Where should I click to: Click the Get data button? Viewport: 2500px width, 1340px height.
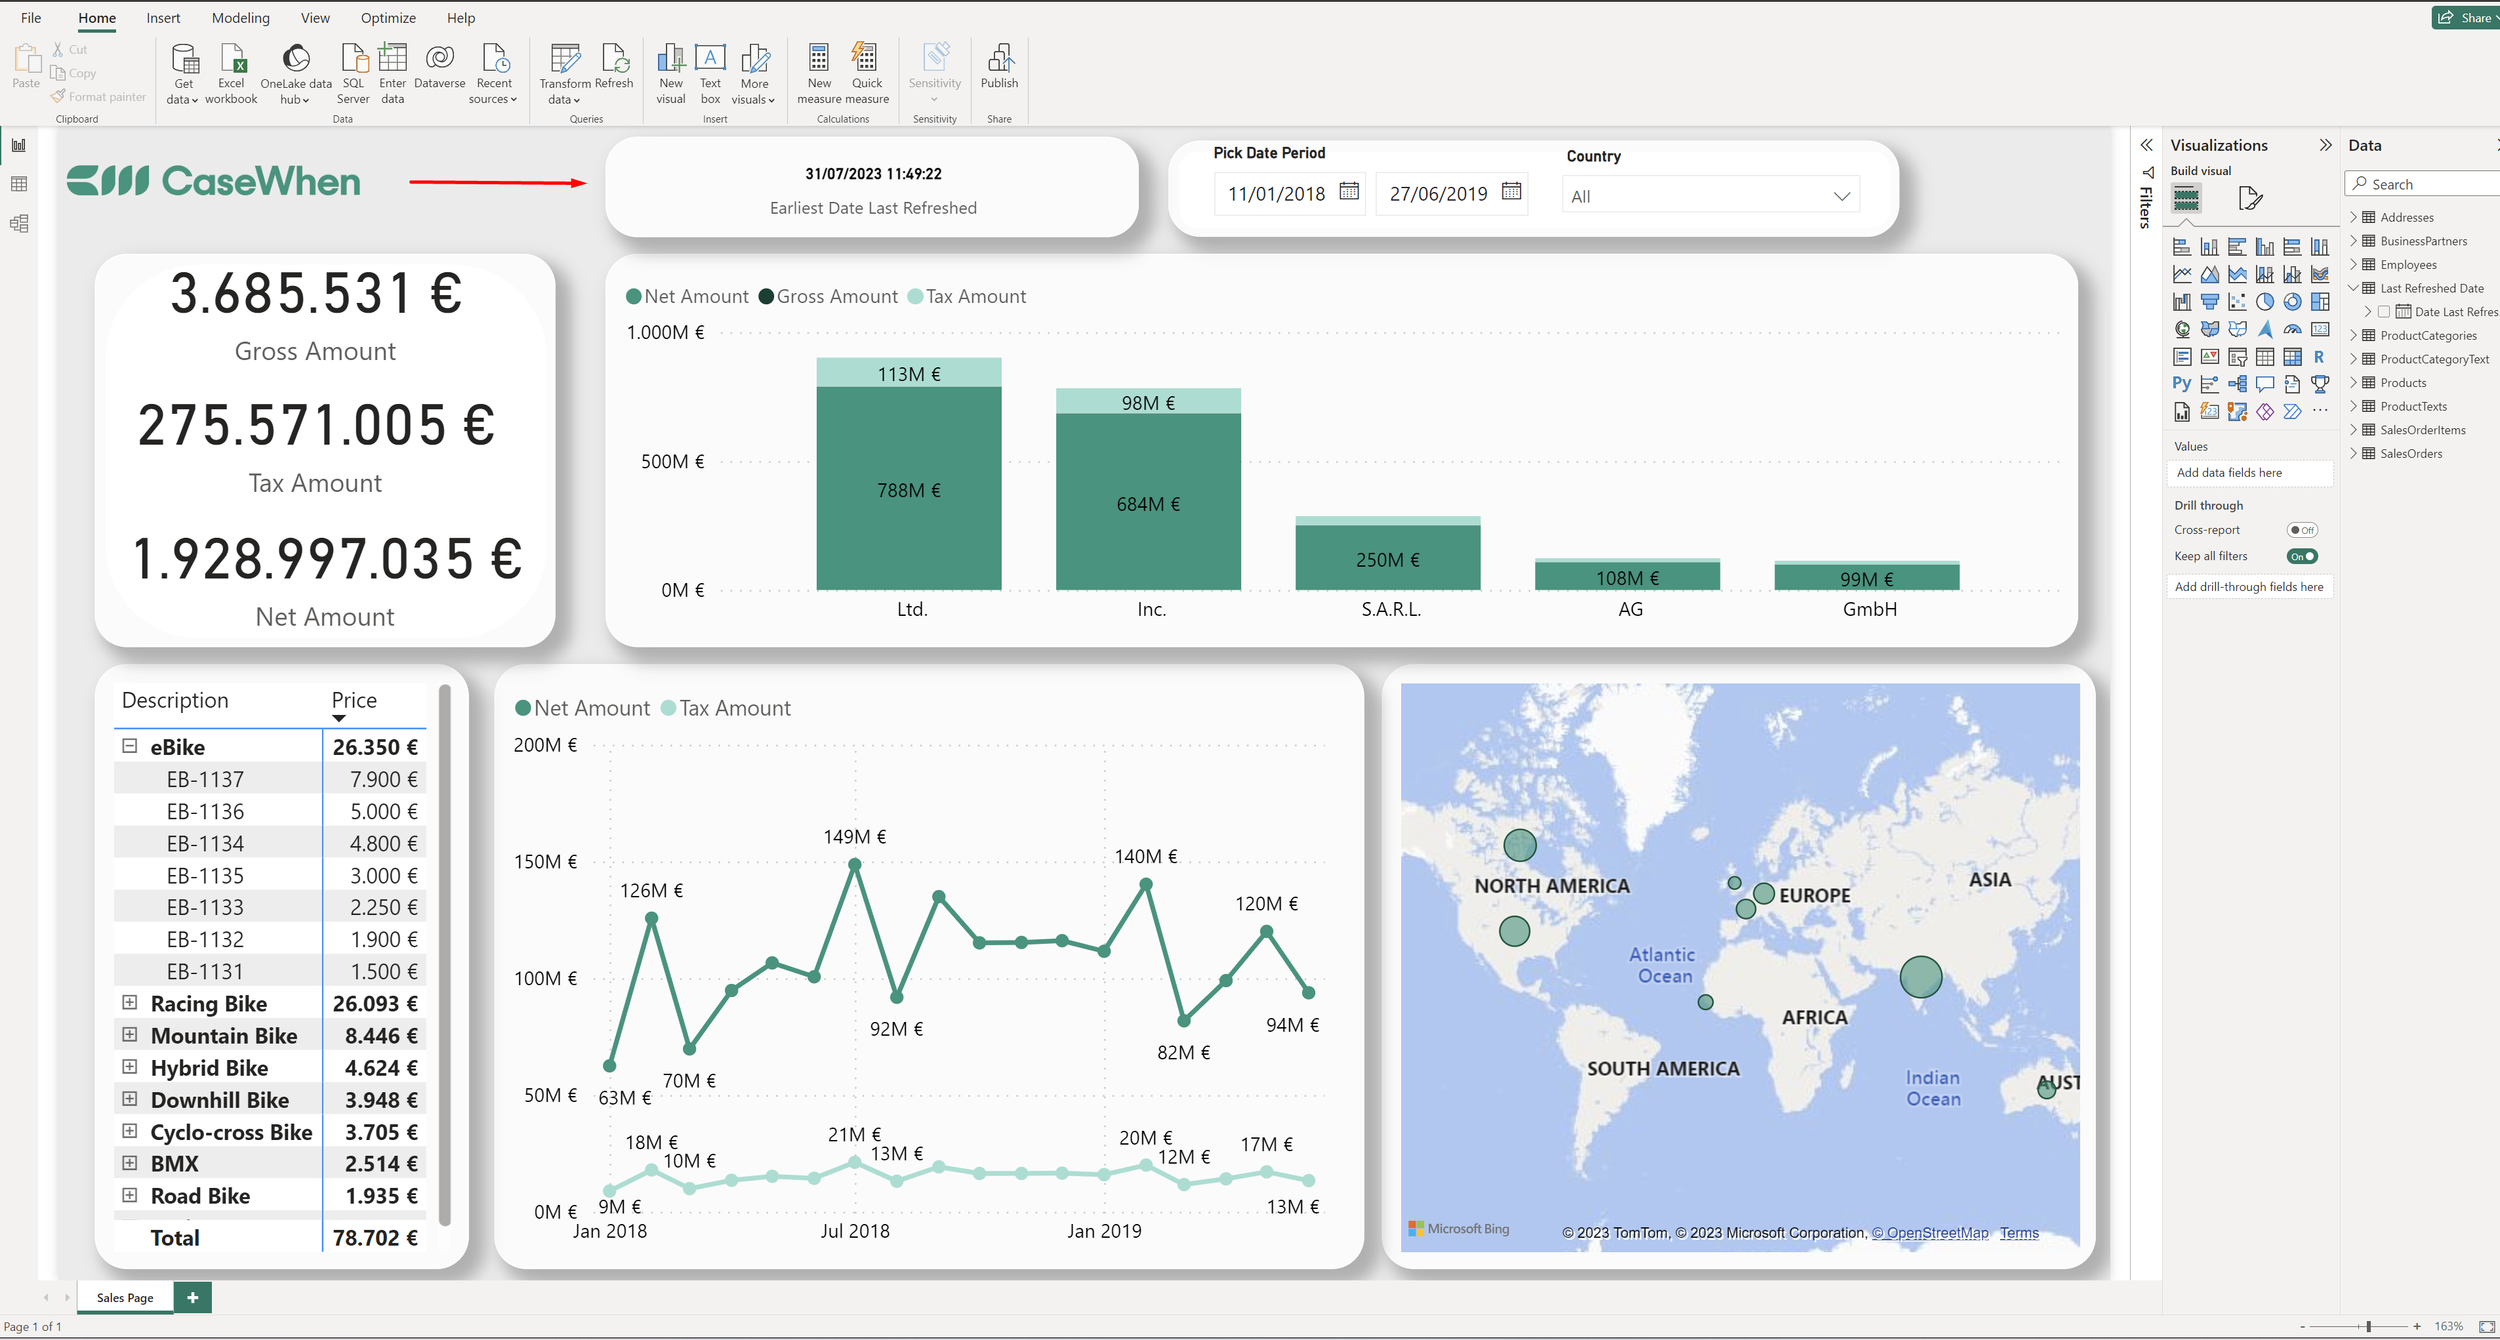pyautogui.click(x=183, y=70)
